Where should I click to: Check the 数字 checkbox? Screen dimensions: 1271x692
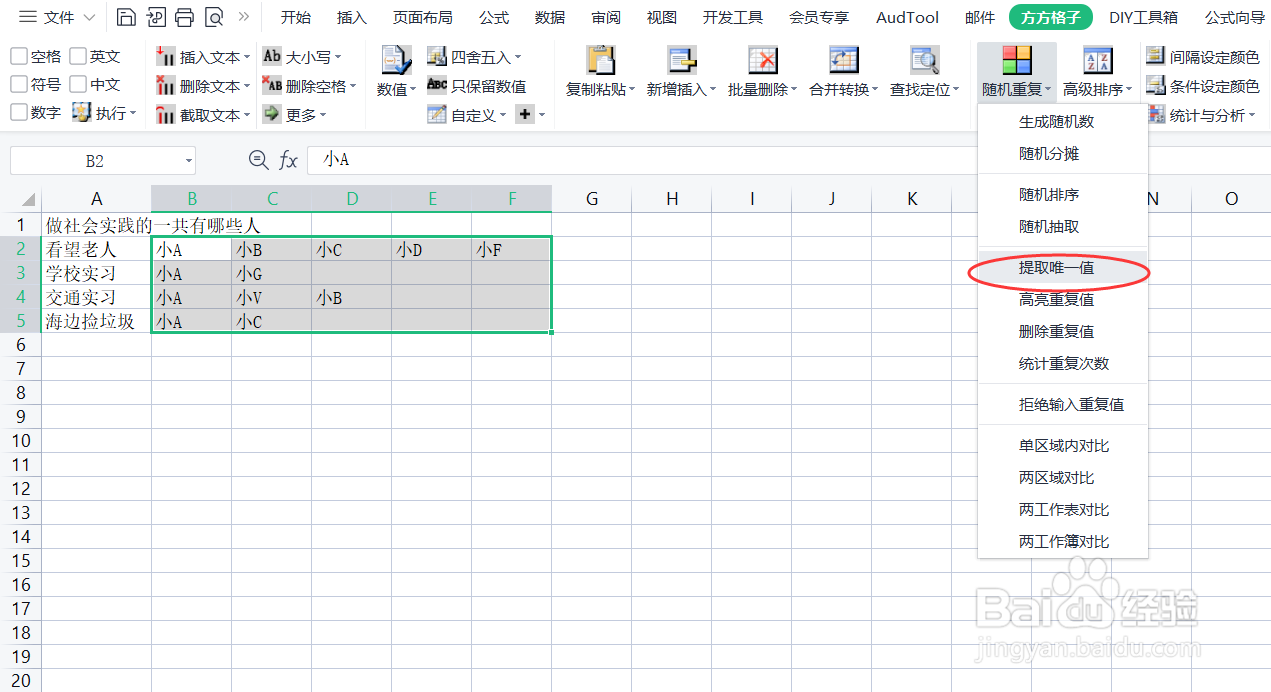[x=18, y=113]
